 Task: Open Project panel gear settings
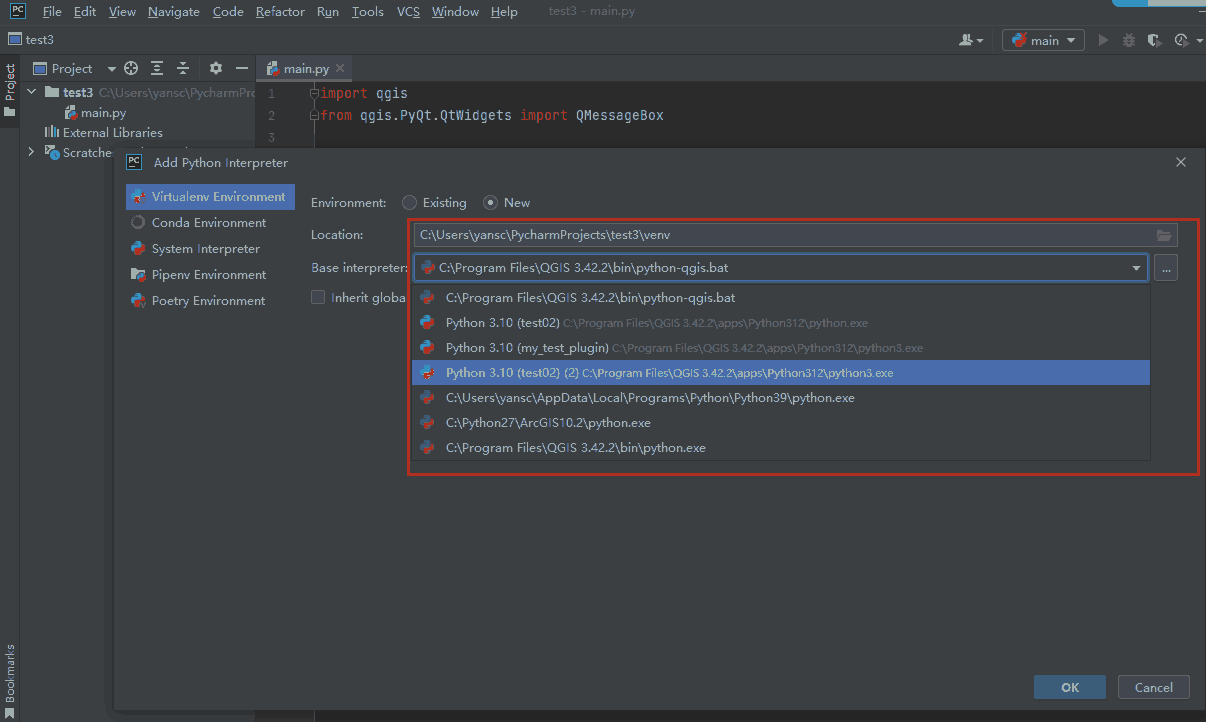point(216,68)
